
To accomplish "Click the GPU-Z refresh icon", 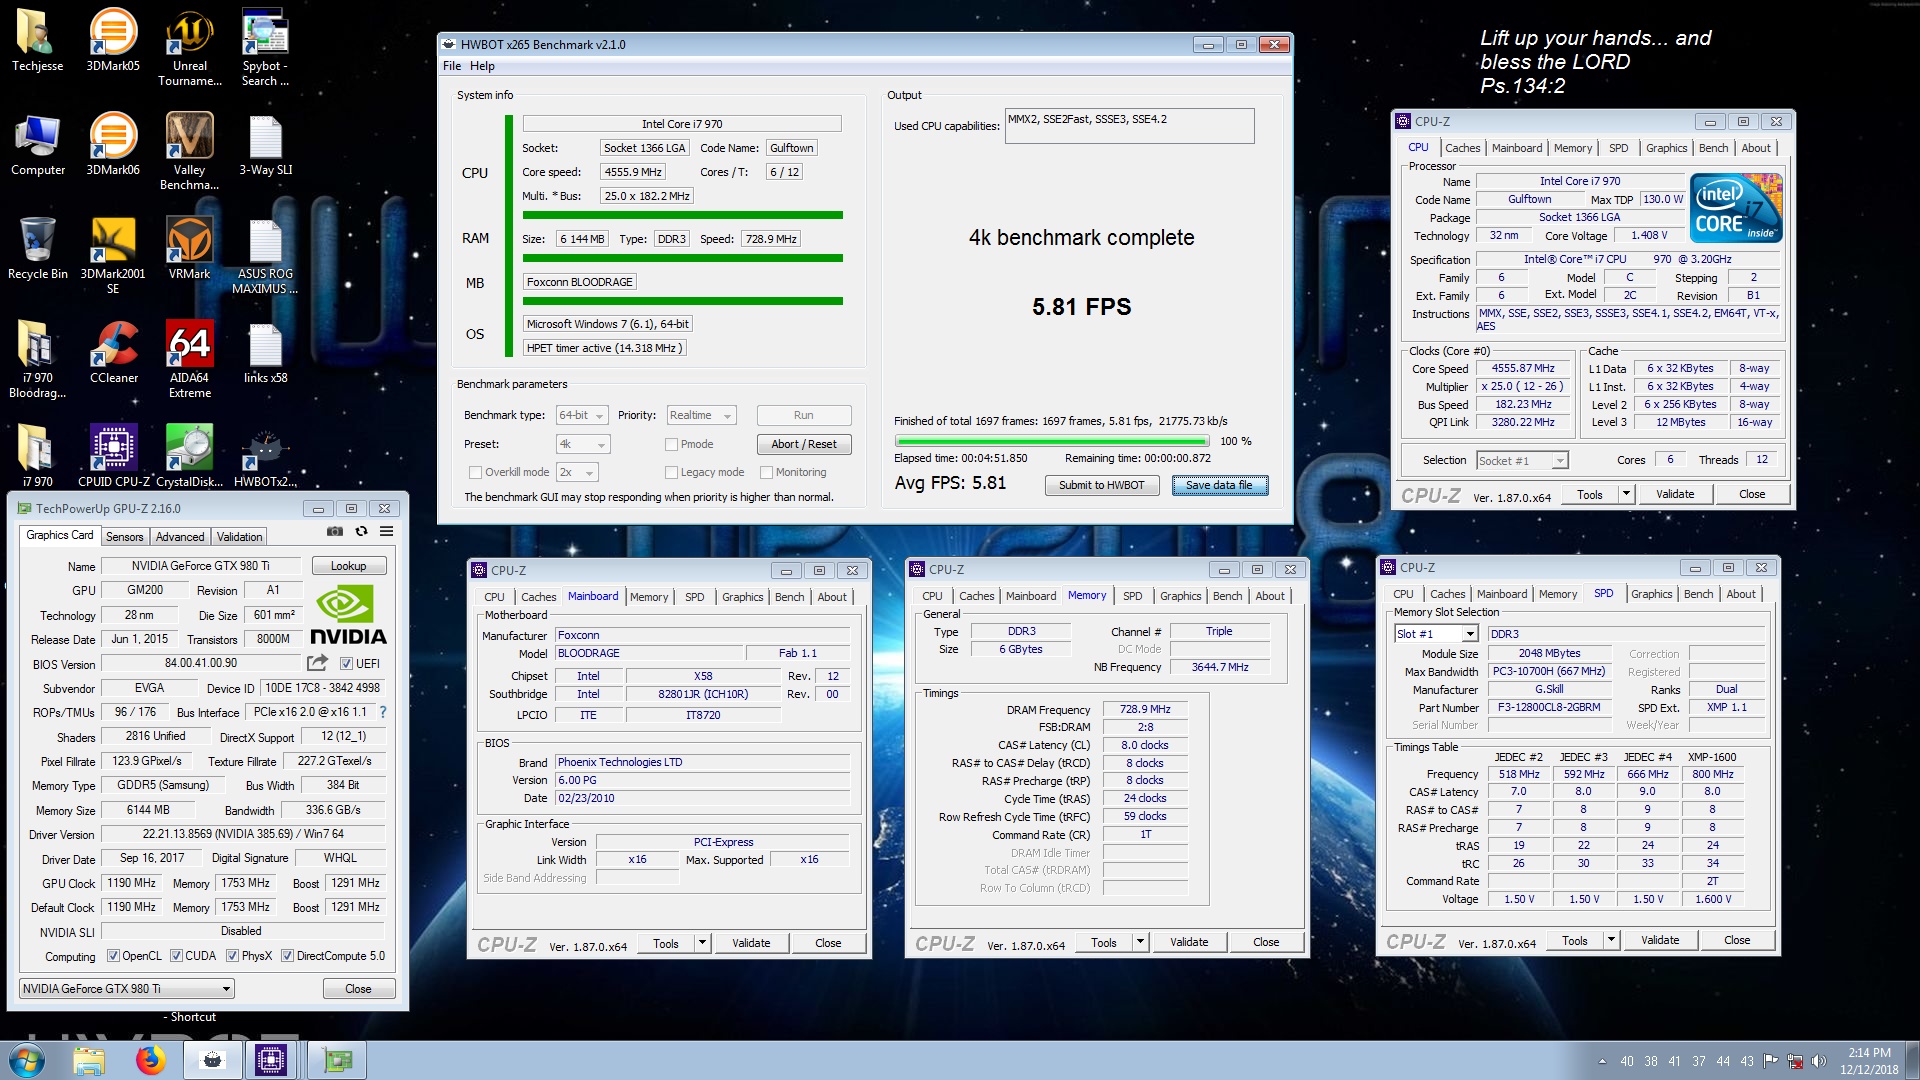I will click(361, 531).
